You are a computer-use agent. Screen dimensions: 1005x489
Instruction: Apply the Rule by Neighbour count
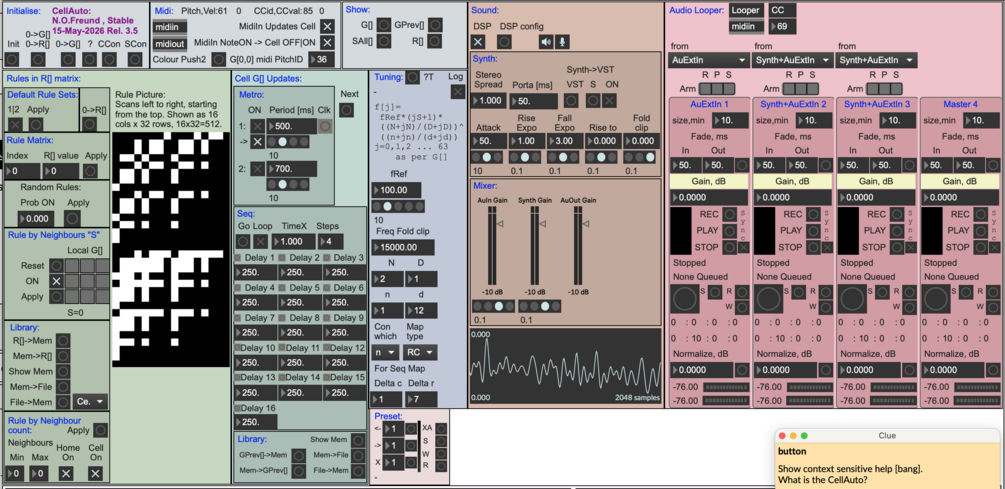click(101, 430)
